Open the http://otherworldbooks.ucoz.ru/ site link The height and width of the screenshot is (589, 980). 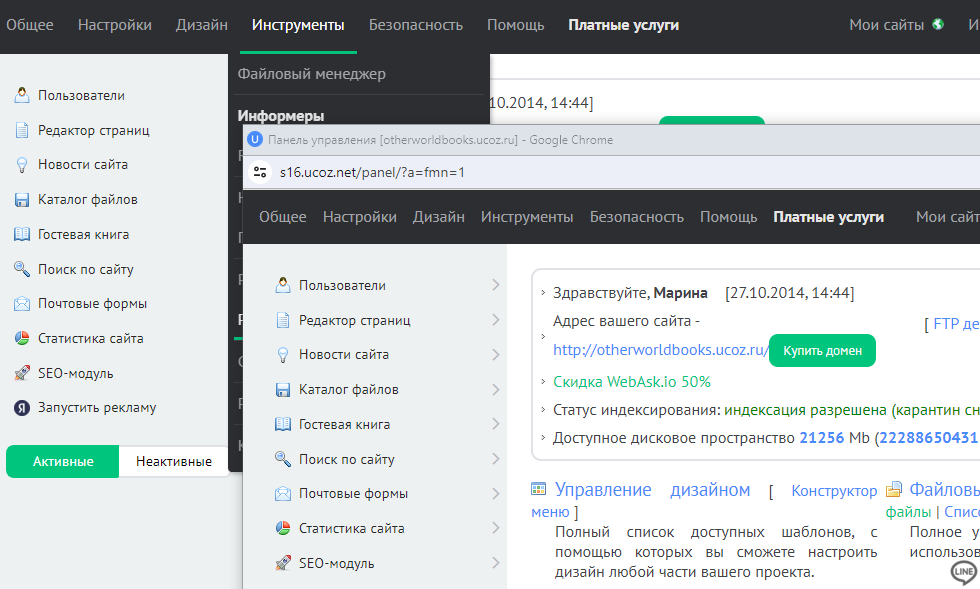tap(661, 350)
